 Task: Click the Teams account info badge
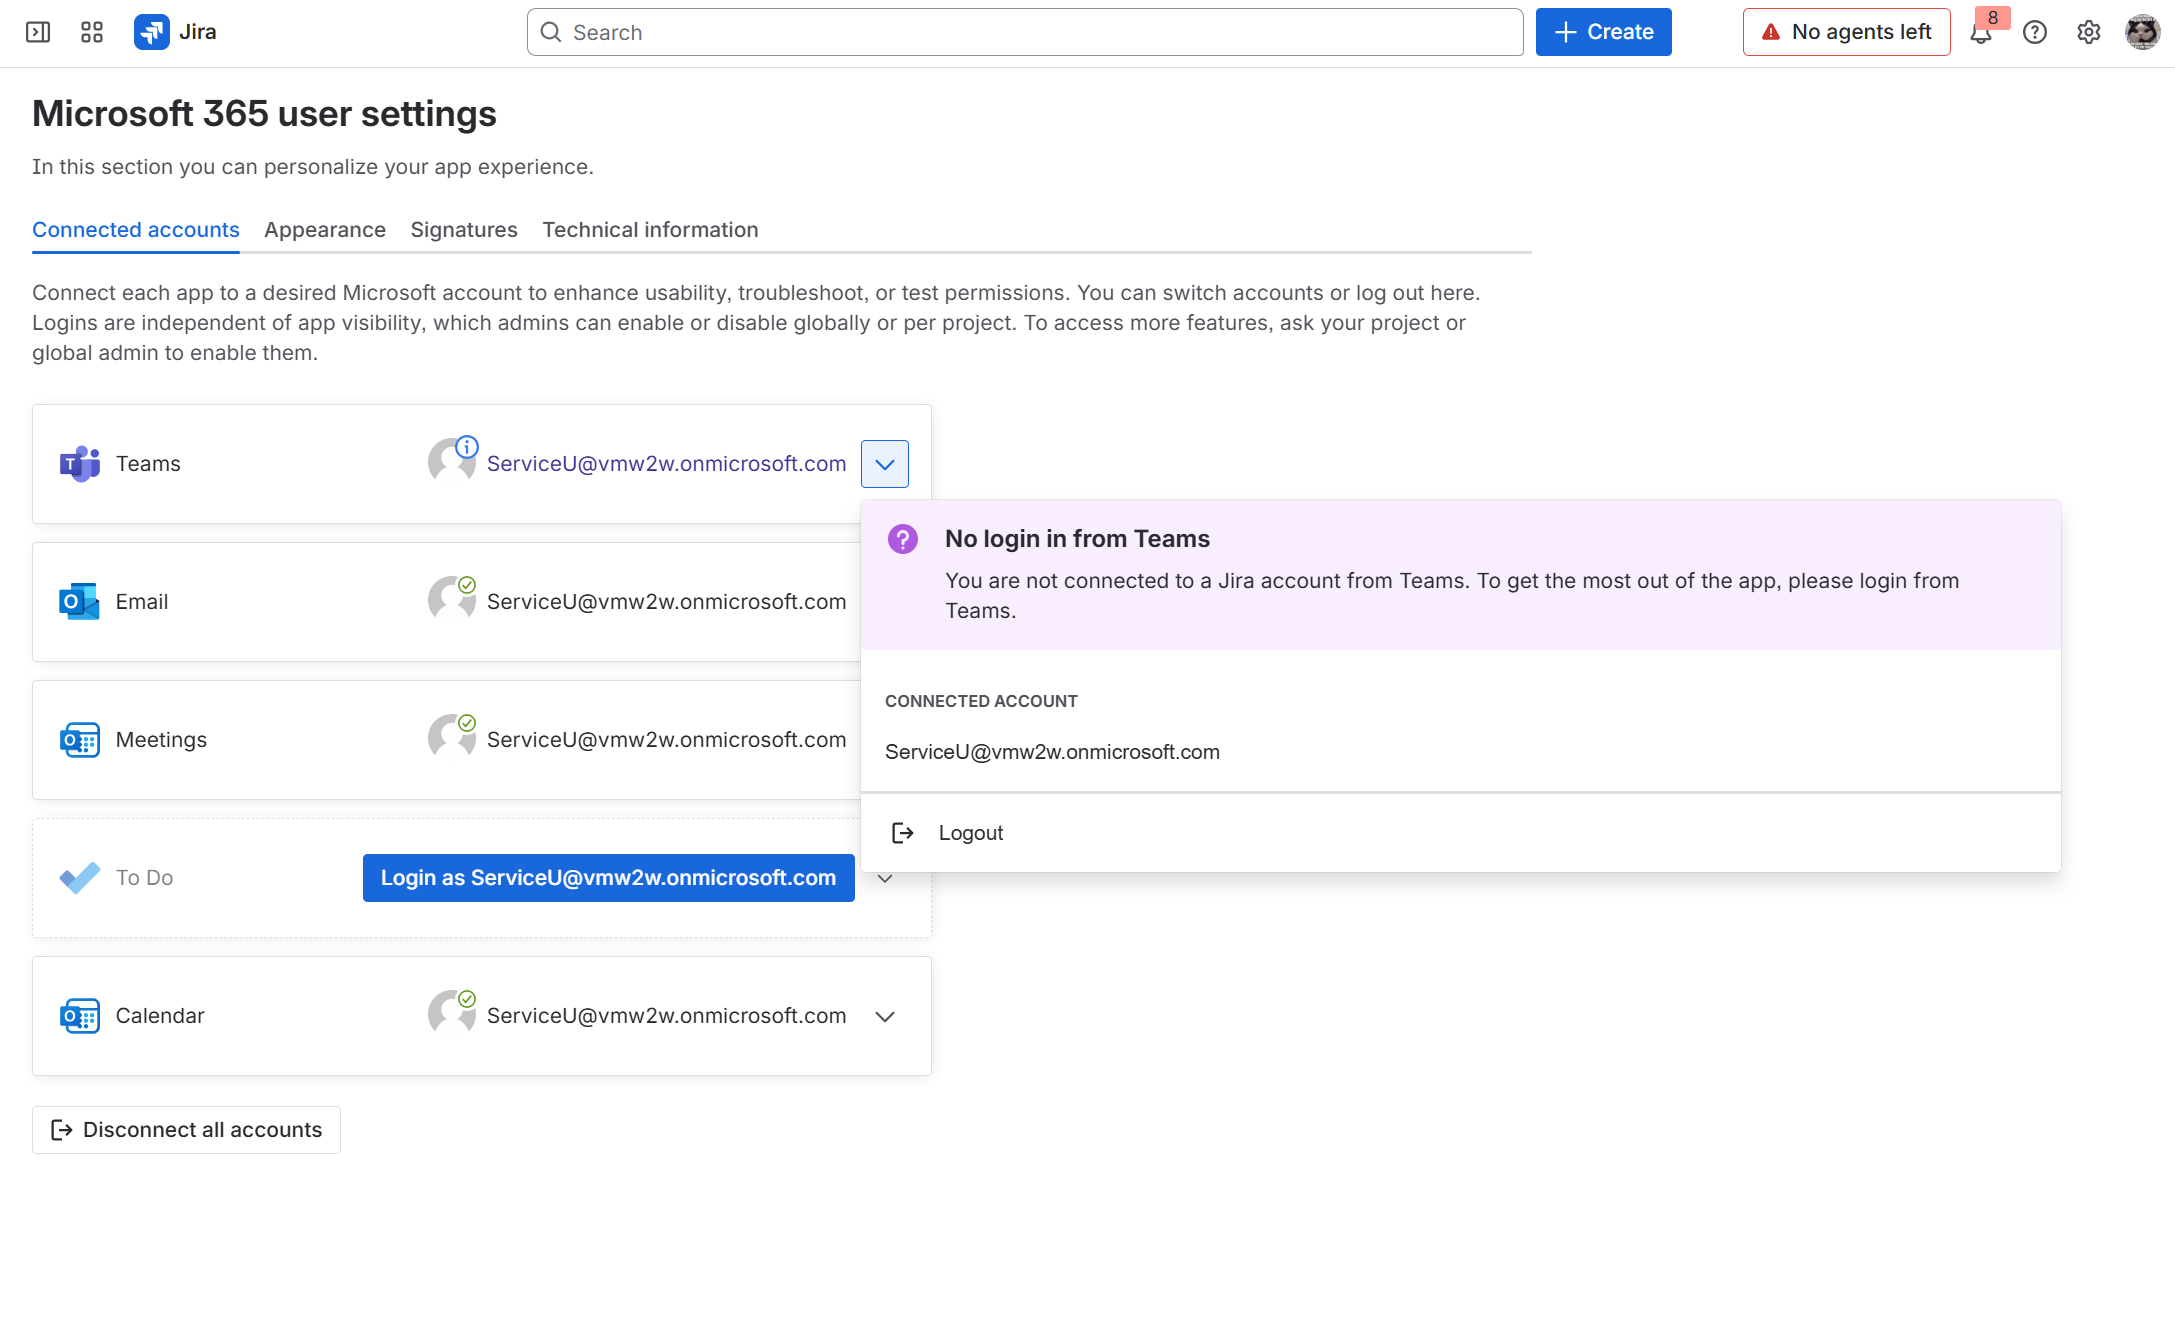(x=467, y=447)
